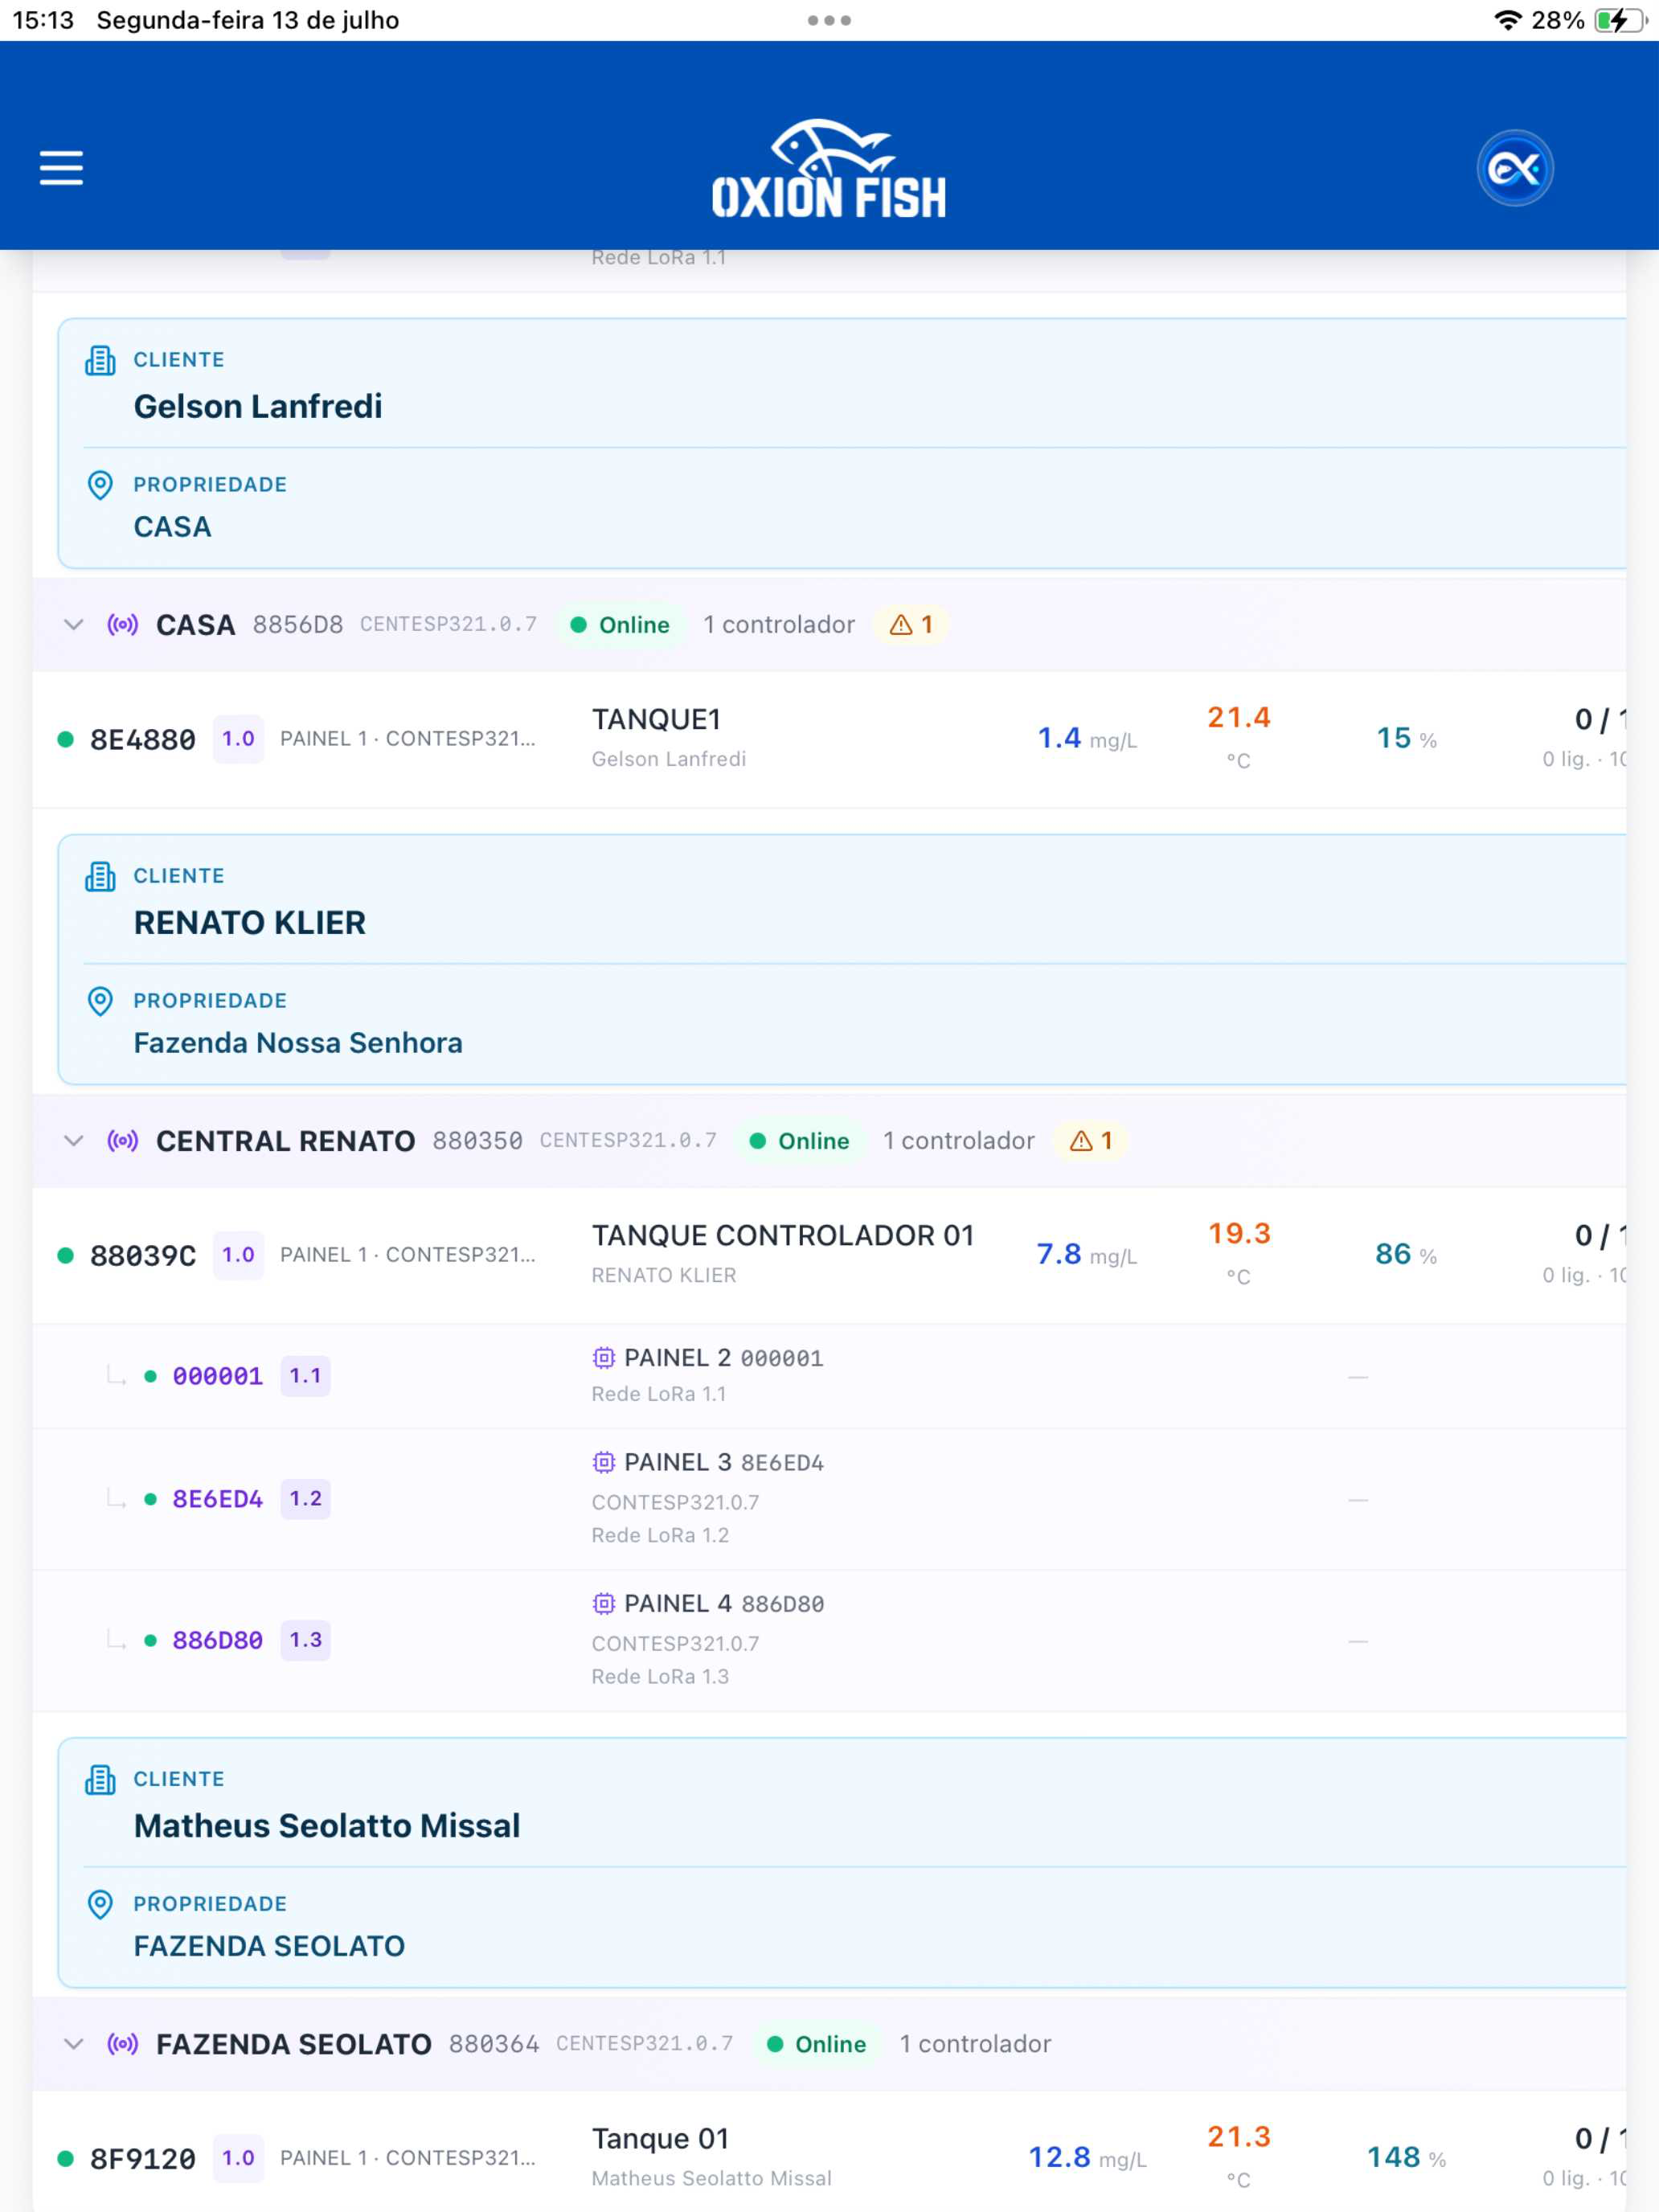1659x2212 pixels.
Task: Collapse the FAZENDA SEOLATO central section
Action: tap(73, 2044)
